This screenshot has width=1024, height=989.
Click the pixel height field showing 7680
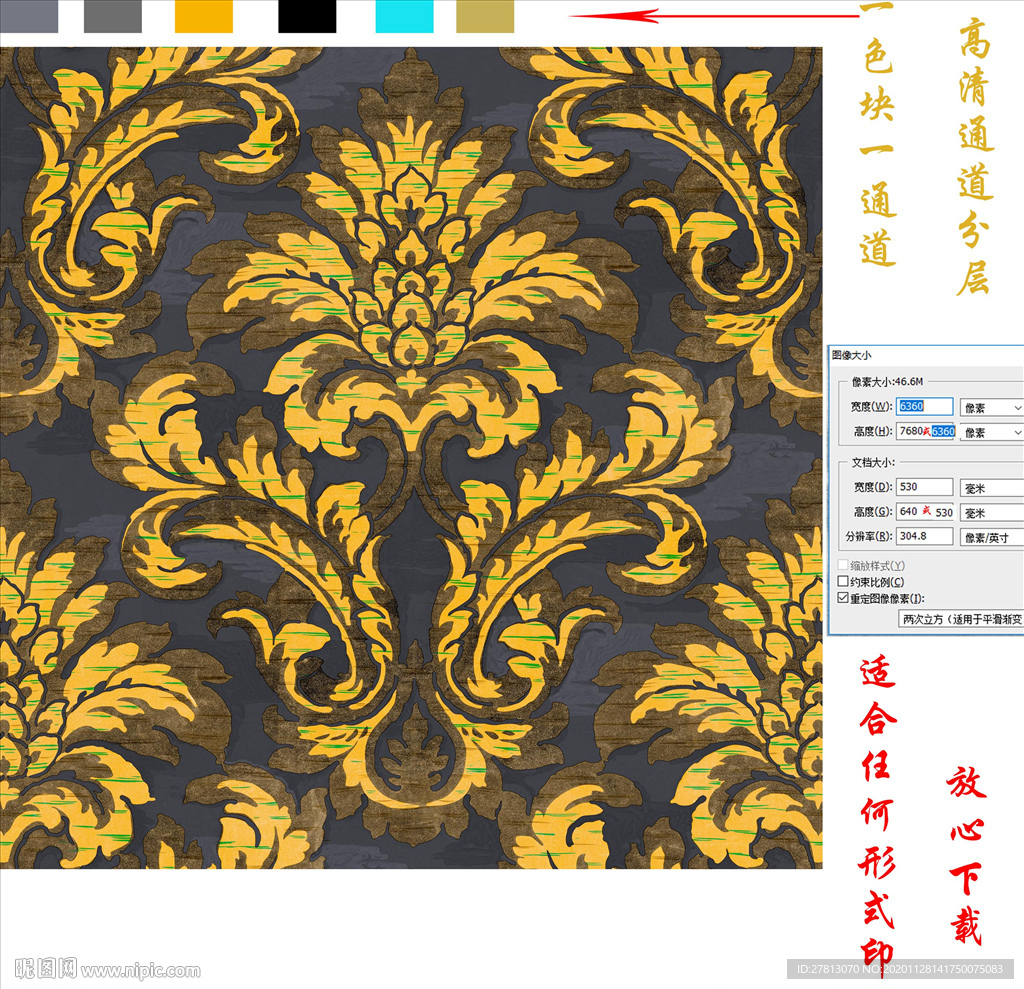(x=925, y=431)
